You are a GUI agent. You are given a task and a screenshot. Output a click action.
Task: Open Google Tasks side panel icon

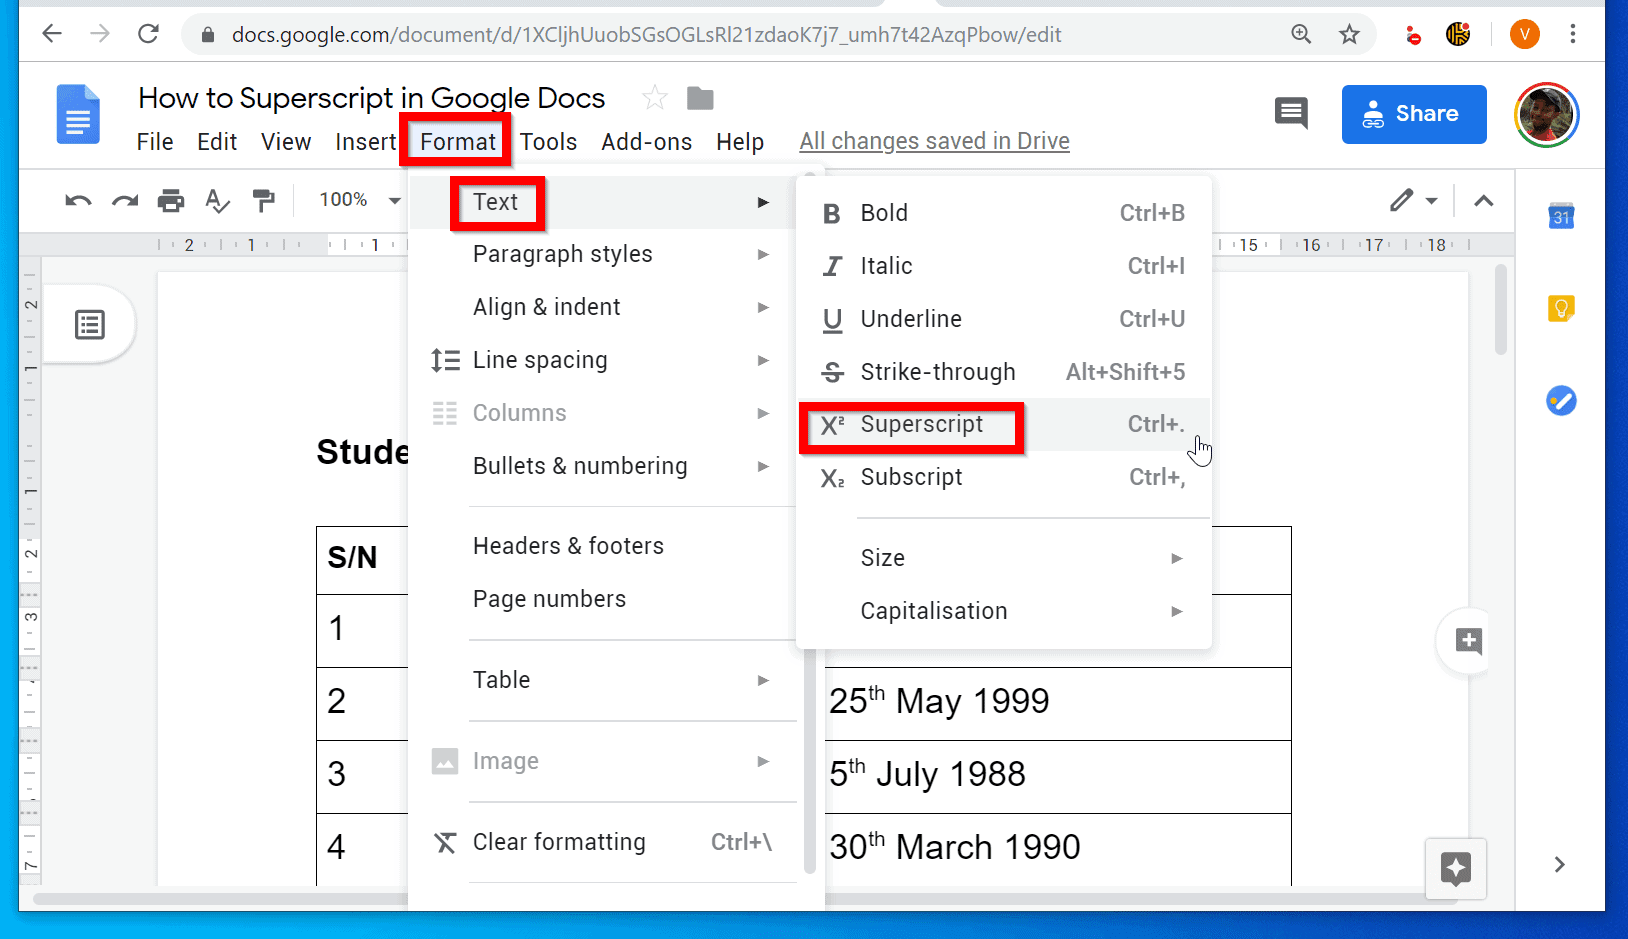click(x=1561, y=401)
